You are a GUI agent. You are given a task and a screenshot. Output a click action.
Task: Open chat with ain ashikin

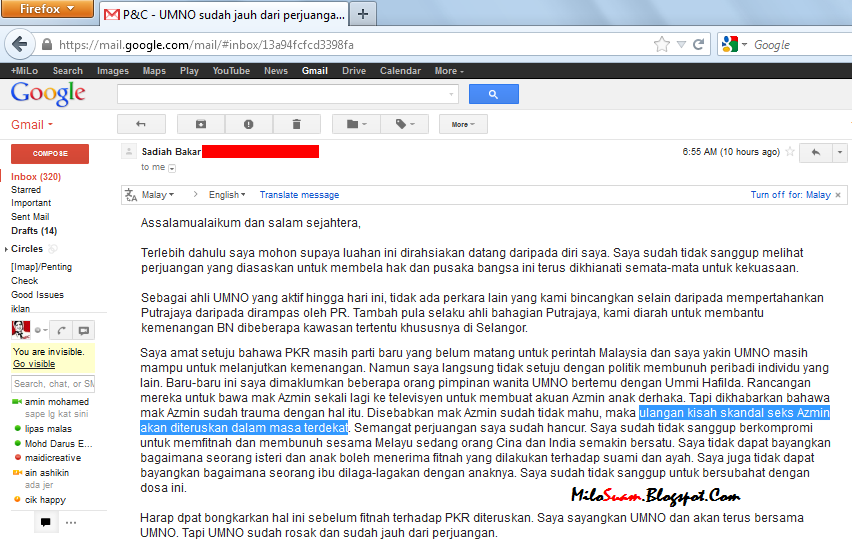[x=47, y=473]
